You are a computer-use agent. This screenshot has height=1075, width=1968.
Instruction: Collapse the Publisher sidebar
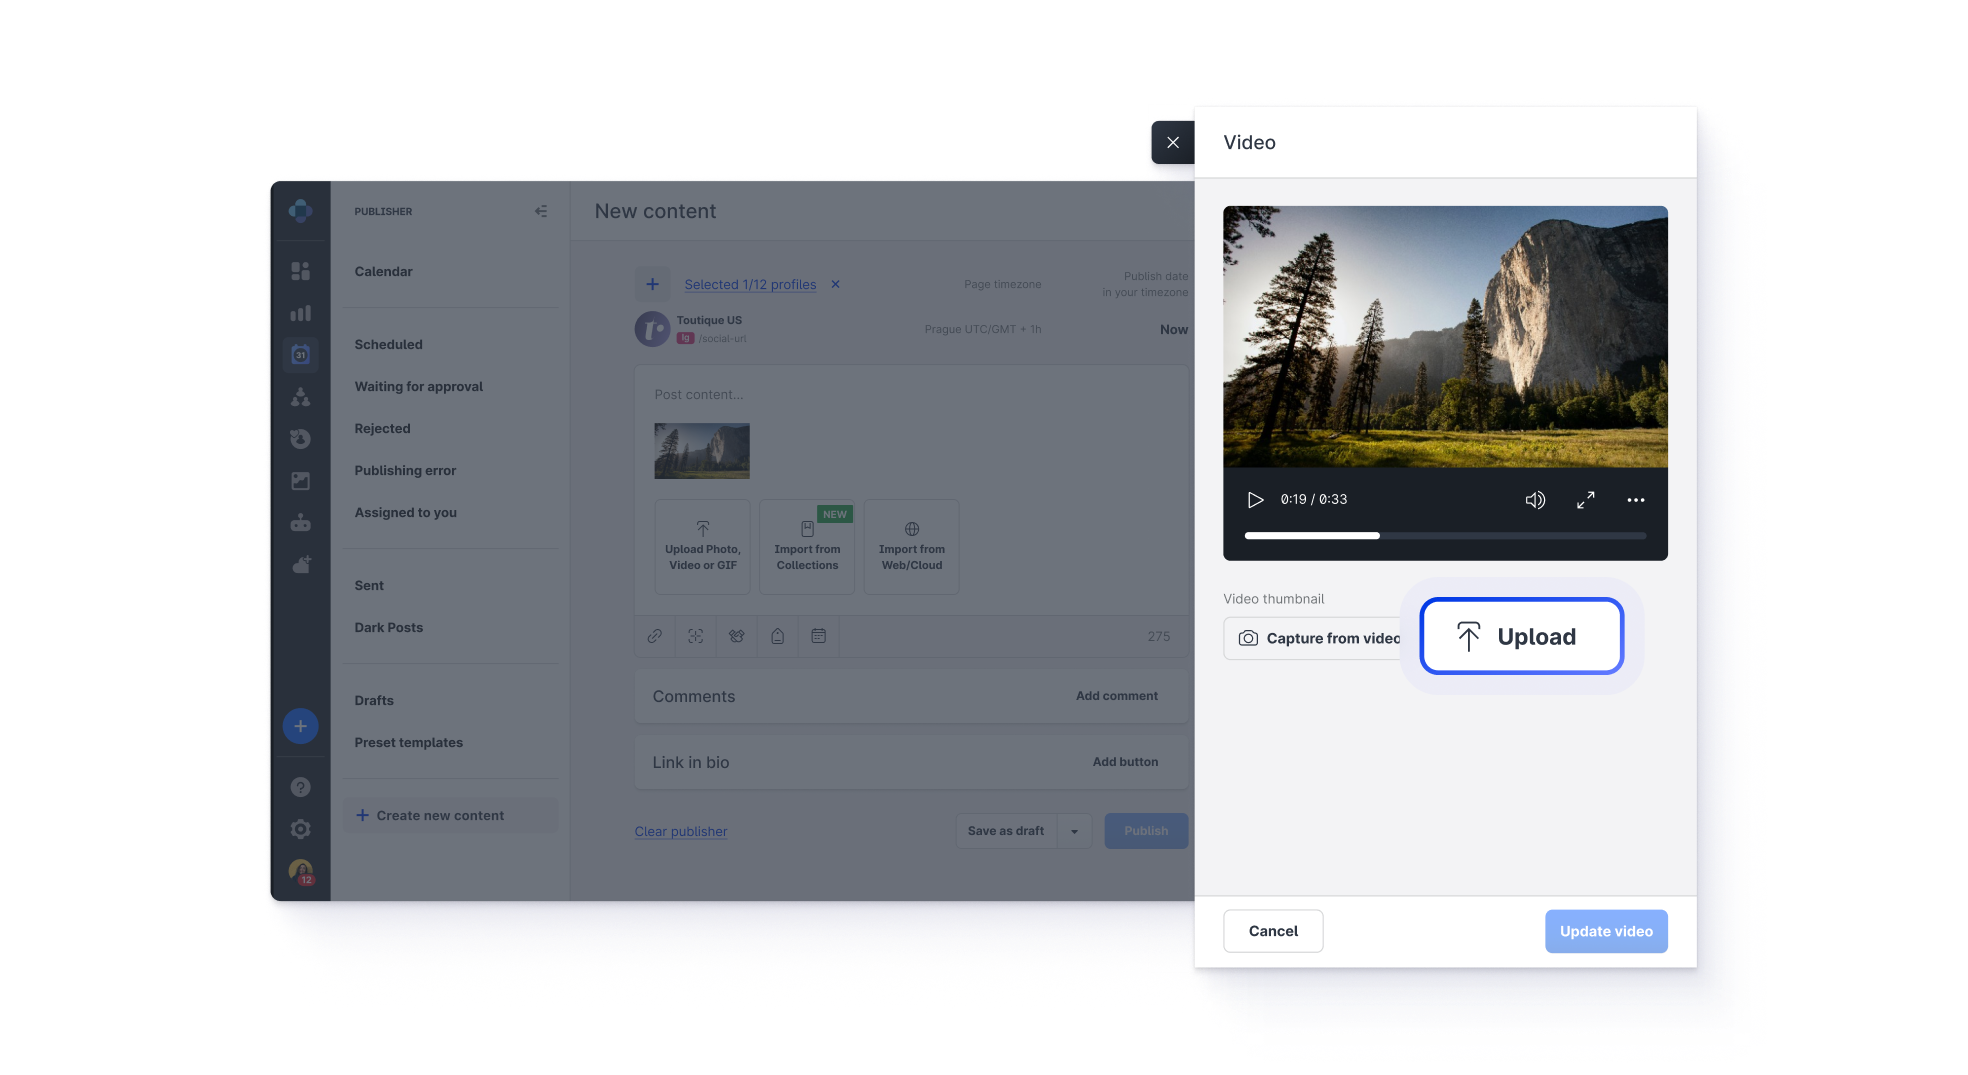[x=541, y=211]
